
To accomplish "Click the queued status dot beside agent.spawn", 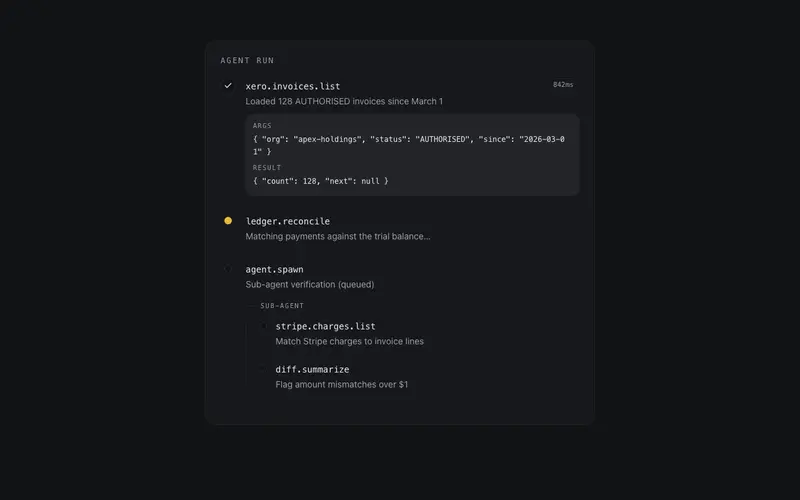I will pos(228,269).
